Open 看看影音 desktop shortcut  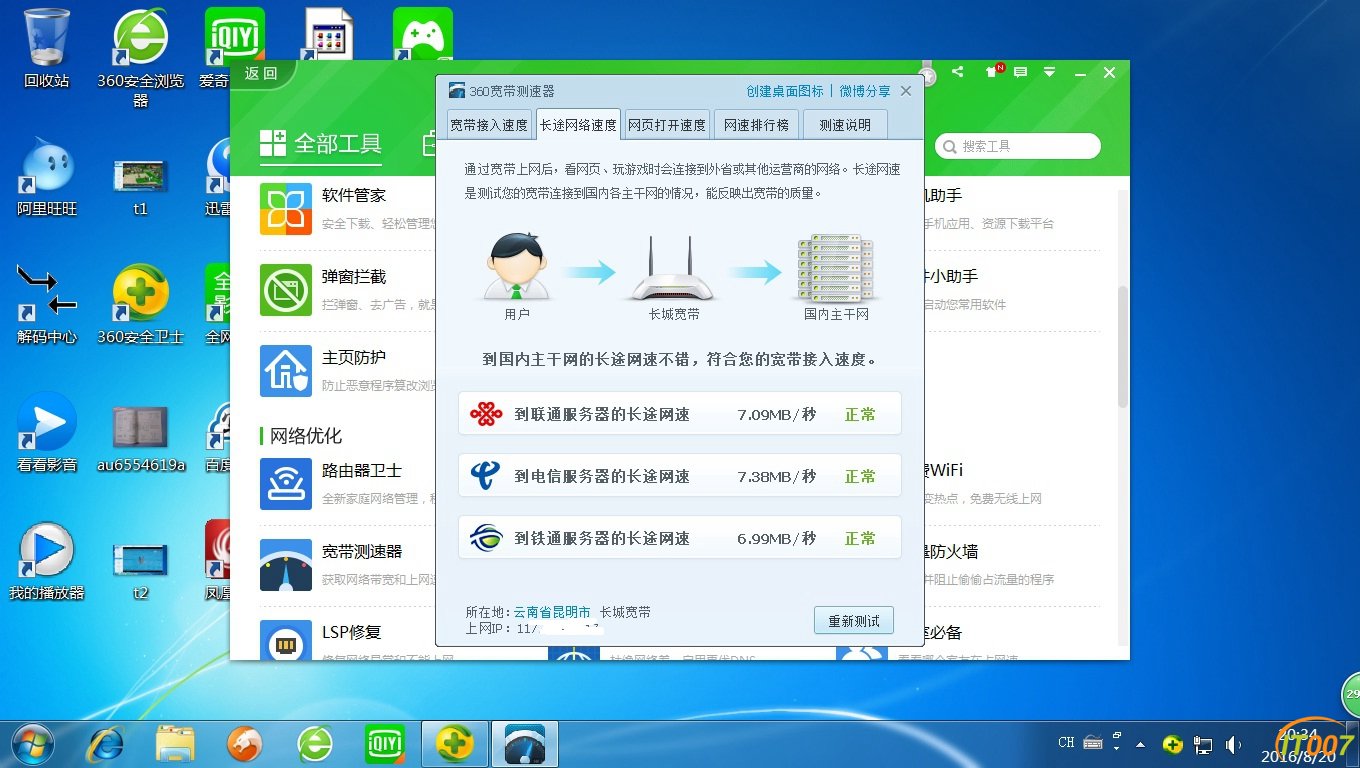point(47,432)
